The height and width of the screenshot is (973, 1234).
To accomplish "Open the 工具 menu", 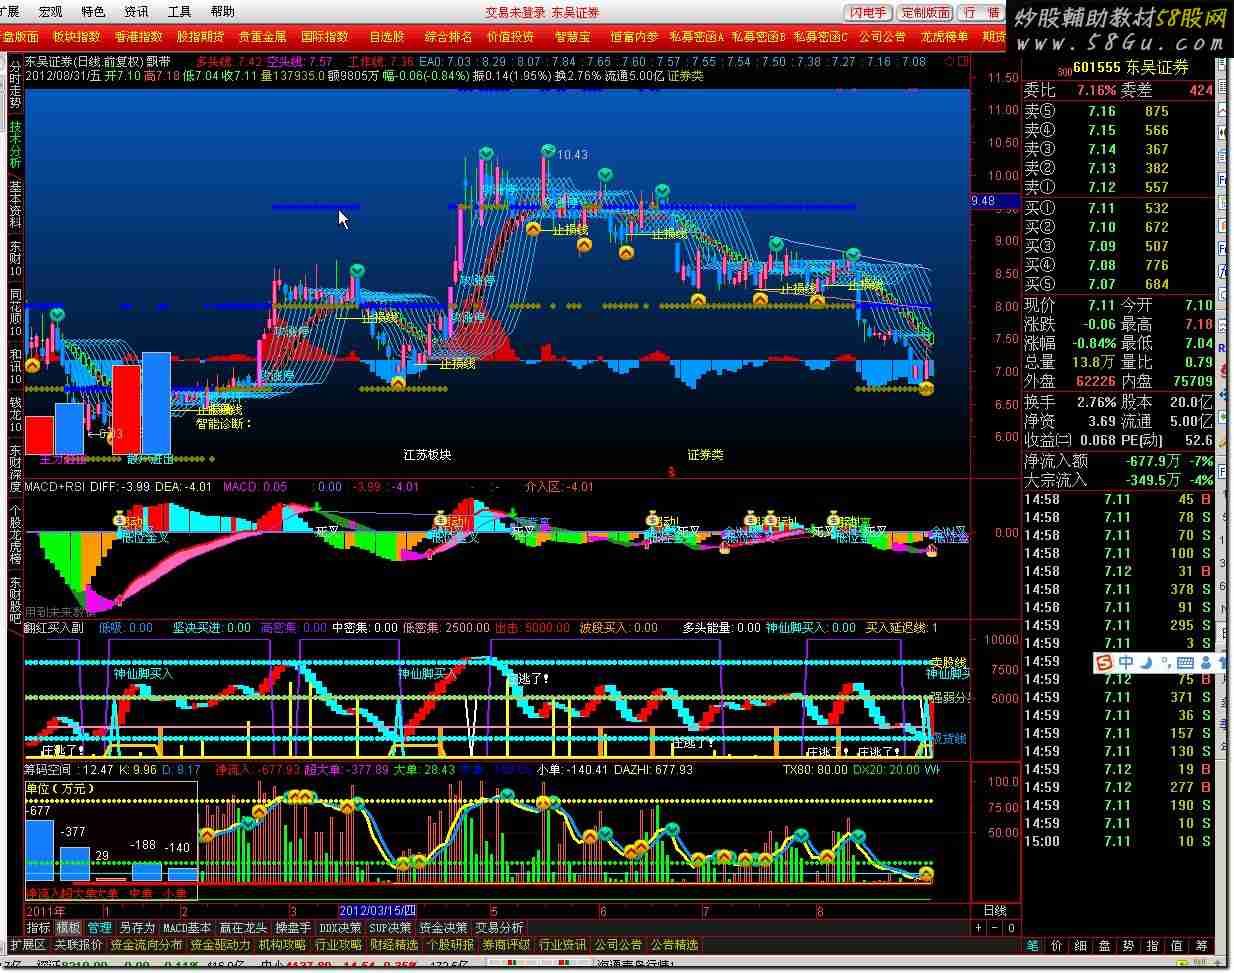I will 179,12.
